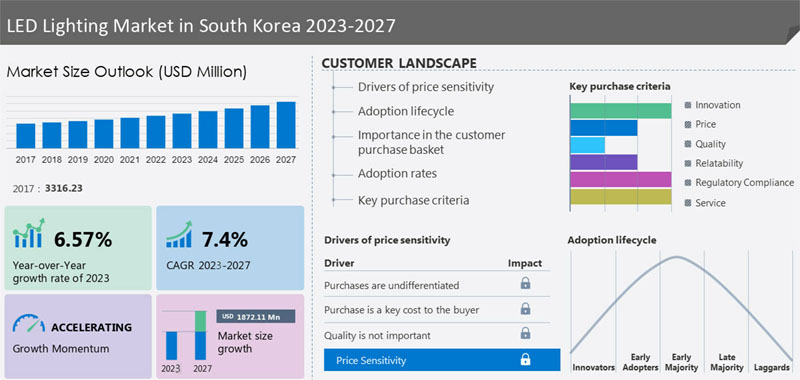The width and height of the screenshot is (800, 380).
Task: Click the 2020 bar in market size chart
Action: [x=104, y=134]
